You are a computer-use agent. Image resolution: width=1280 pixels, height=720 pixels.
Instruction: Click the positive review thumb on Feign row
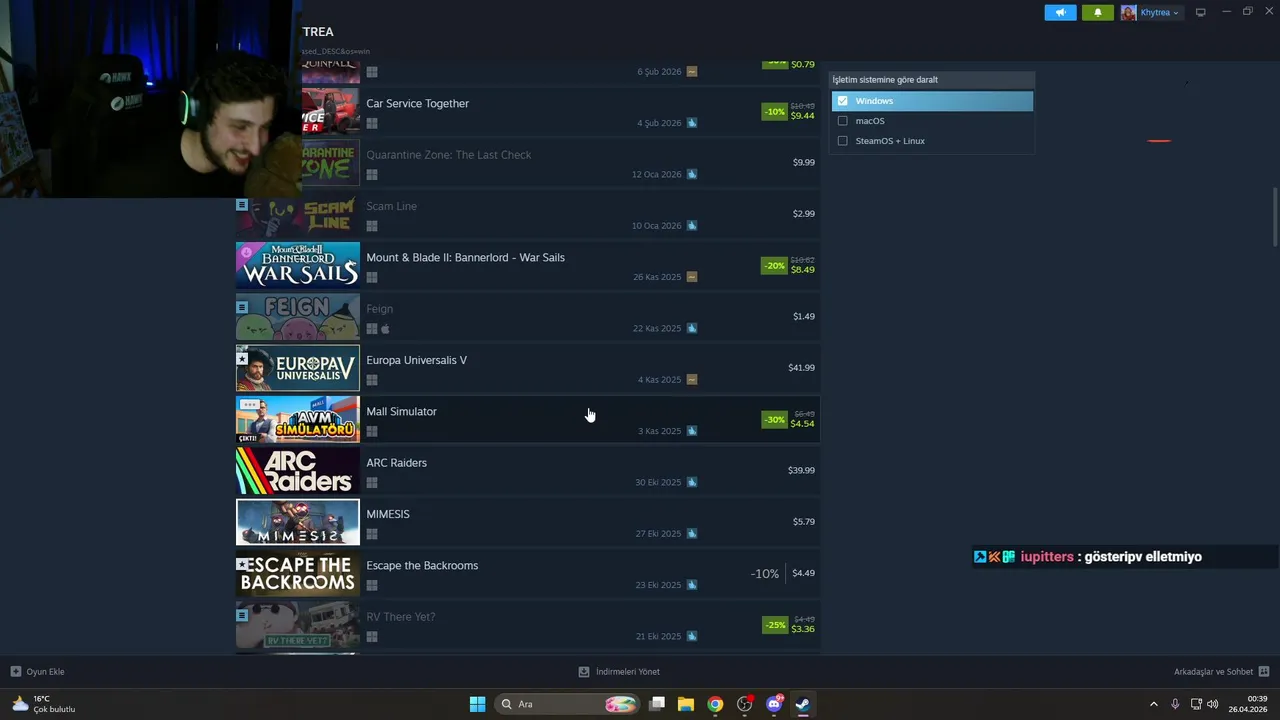point(692,328)
